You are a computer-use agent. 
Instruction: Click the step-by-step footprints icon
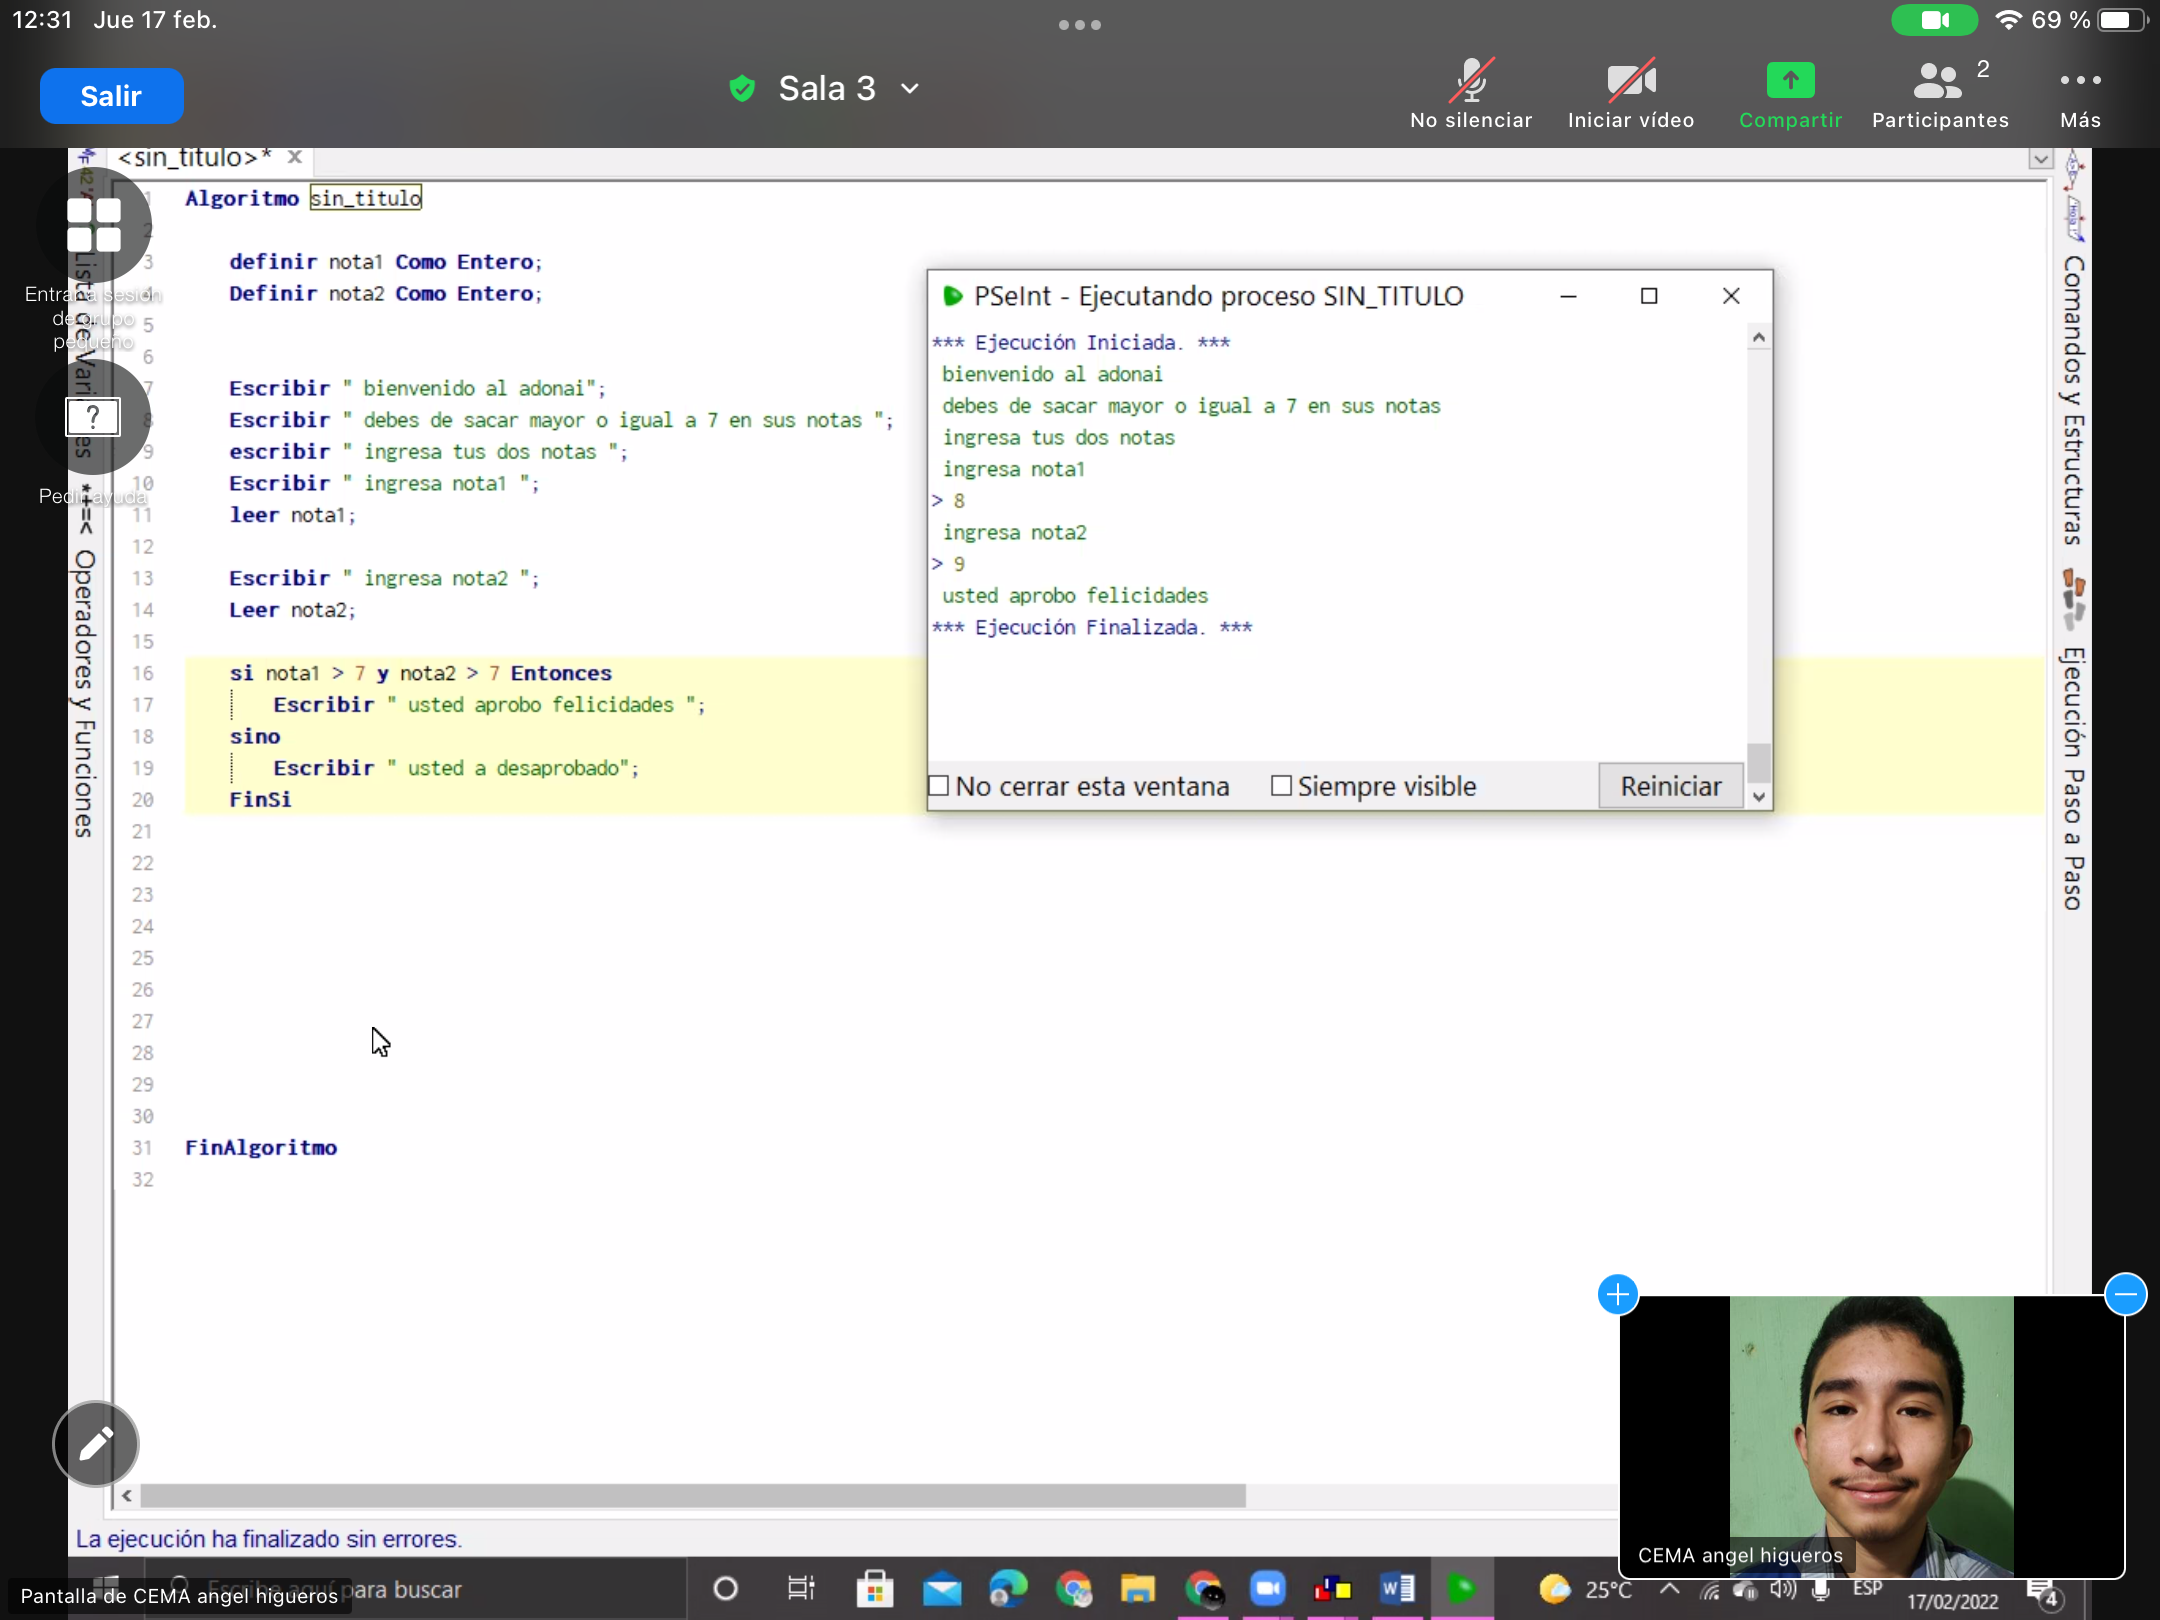point(2073,598)
